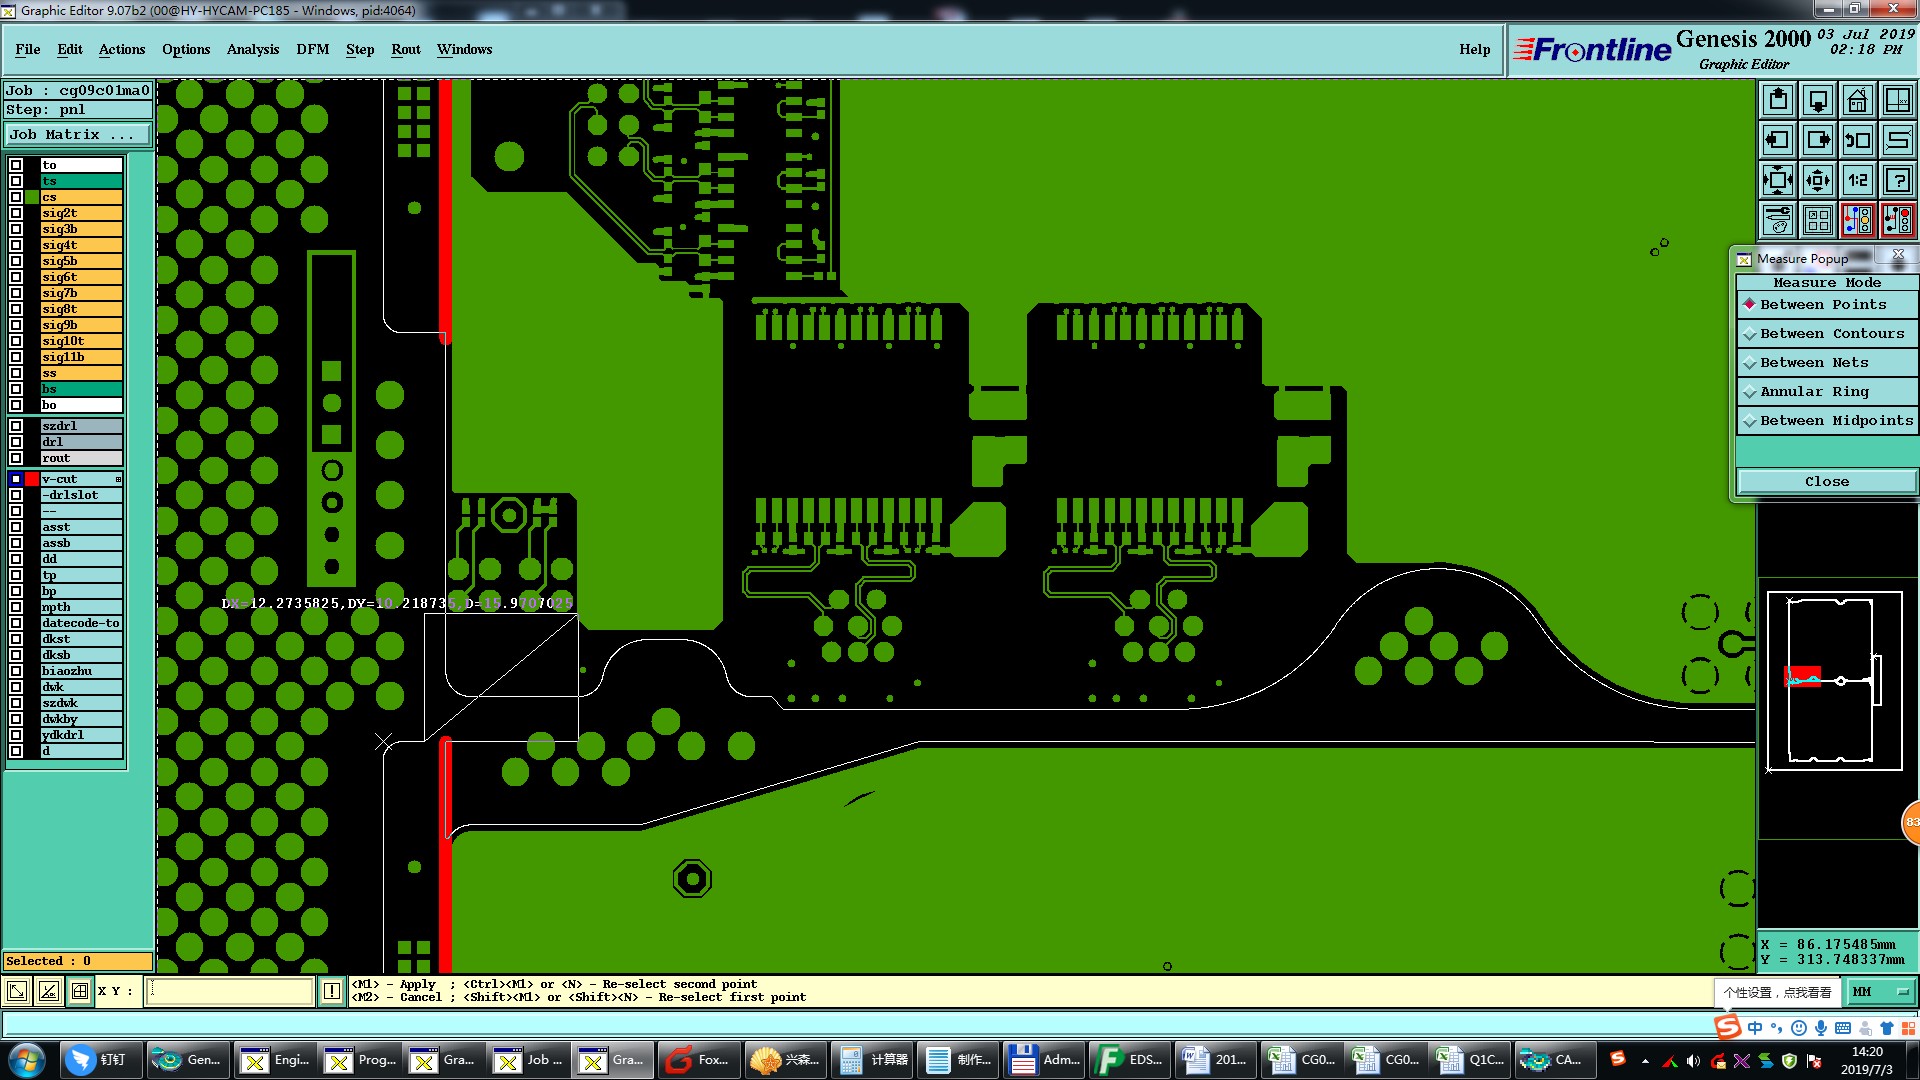Open the MM units dropdown
Viewport: 1920px width, 1080px height.
click(1880, 992)
